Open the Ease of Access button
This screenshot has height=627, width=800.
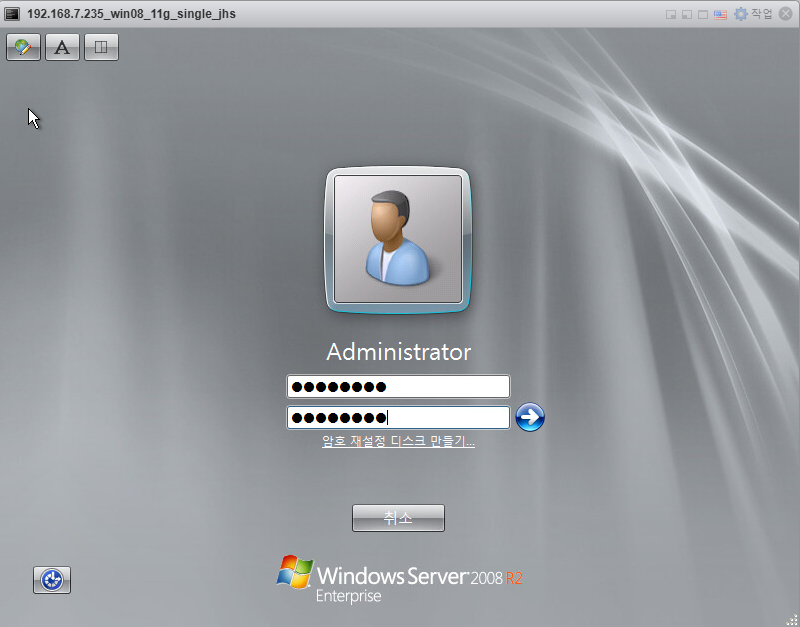pyautogui.click(x=52, y=580)
